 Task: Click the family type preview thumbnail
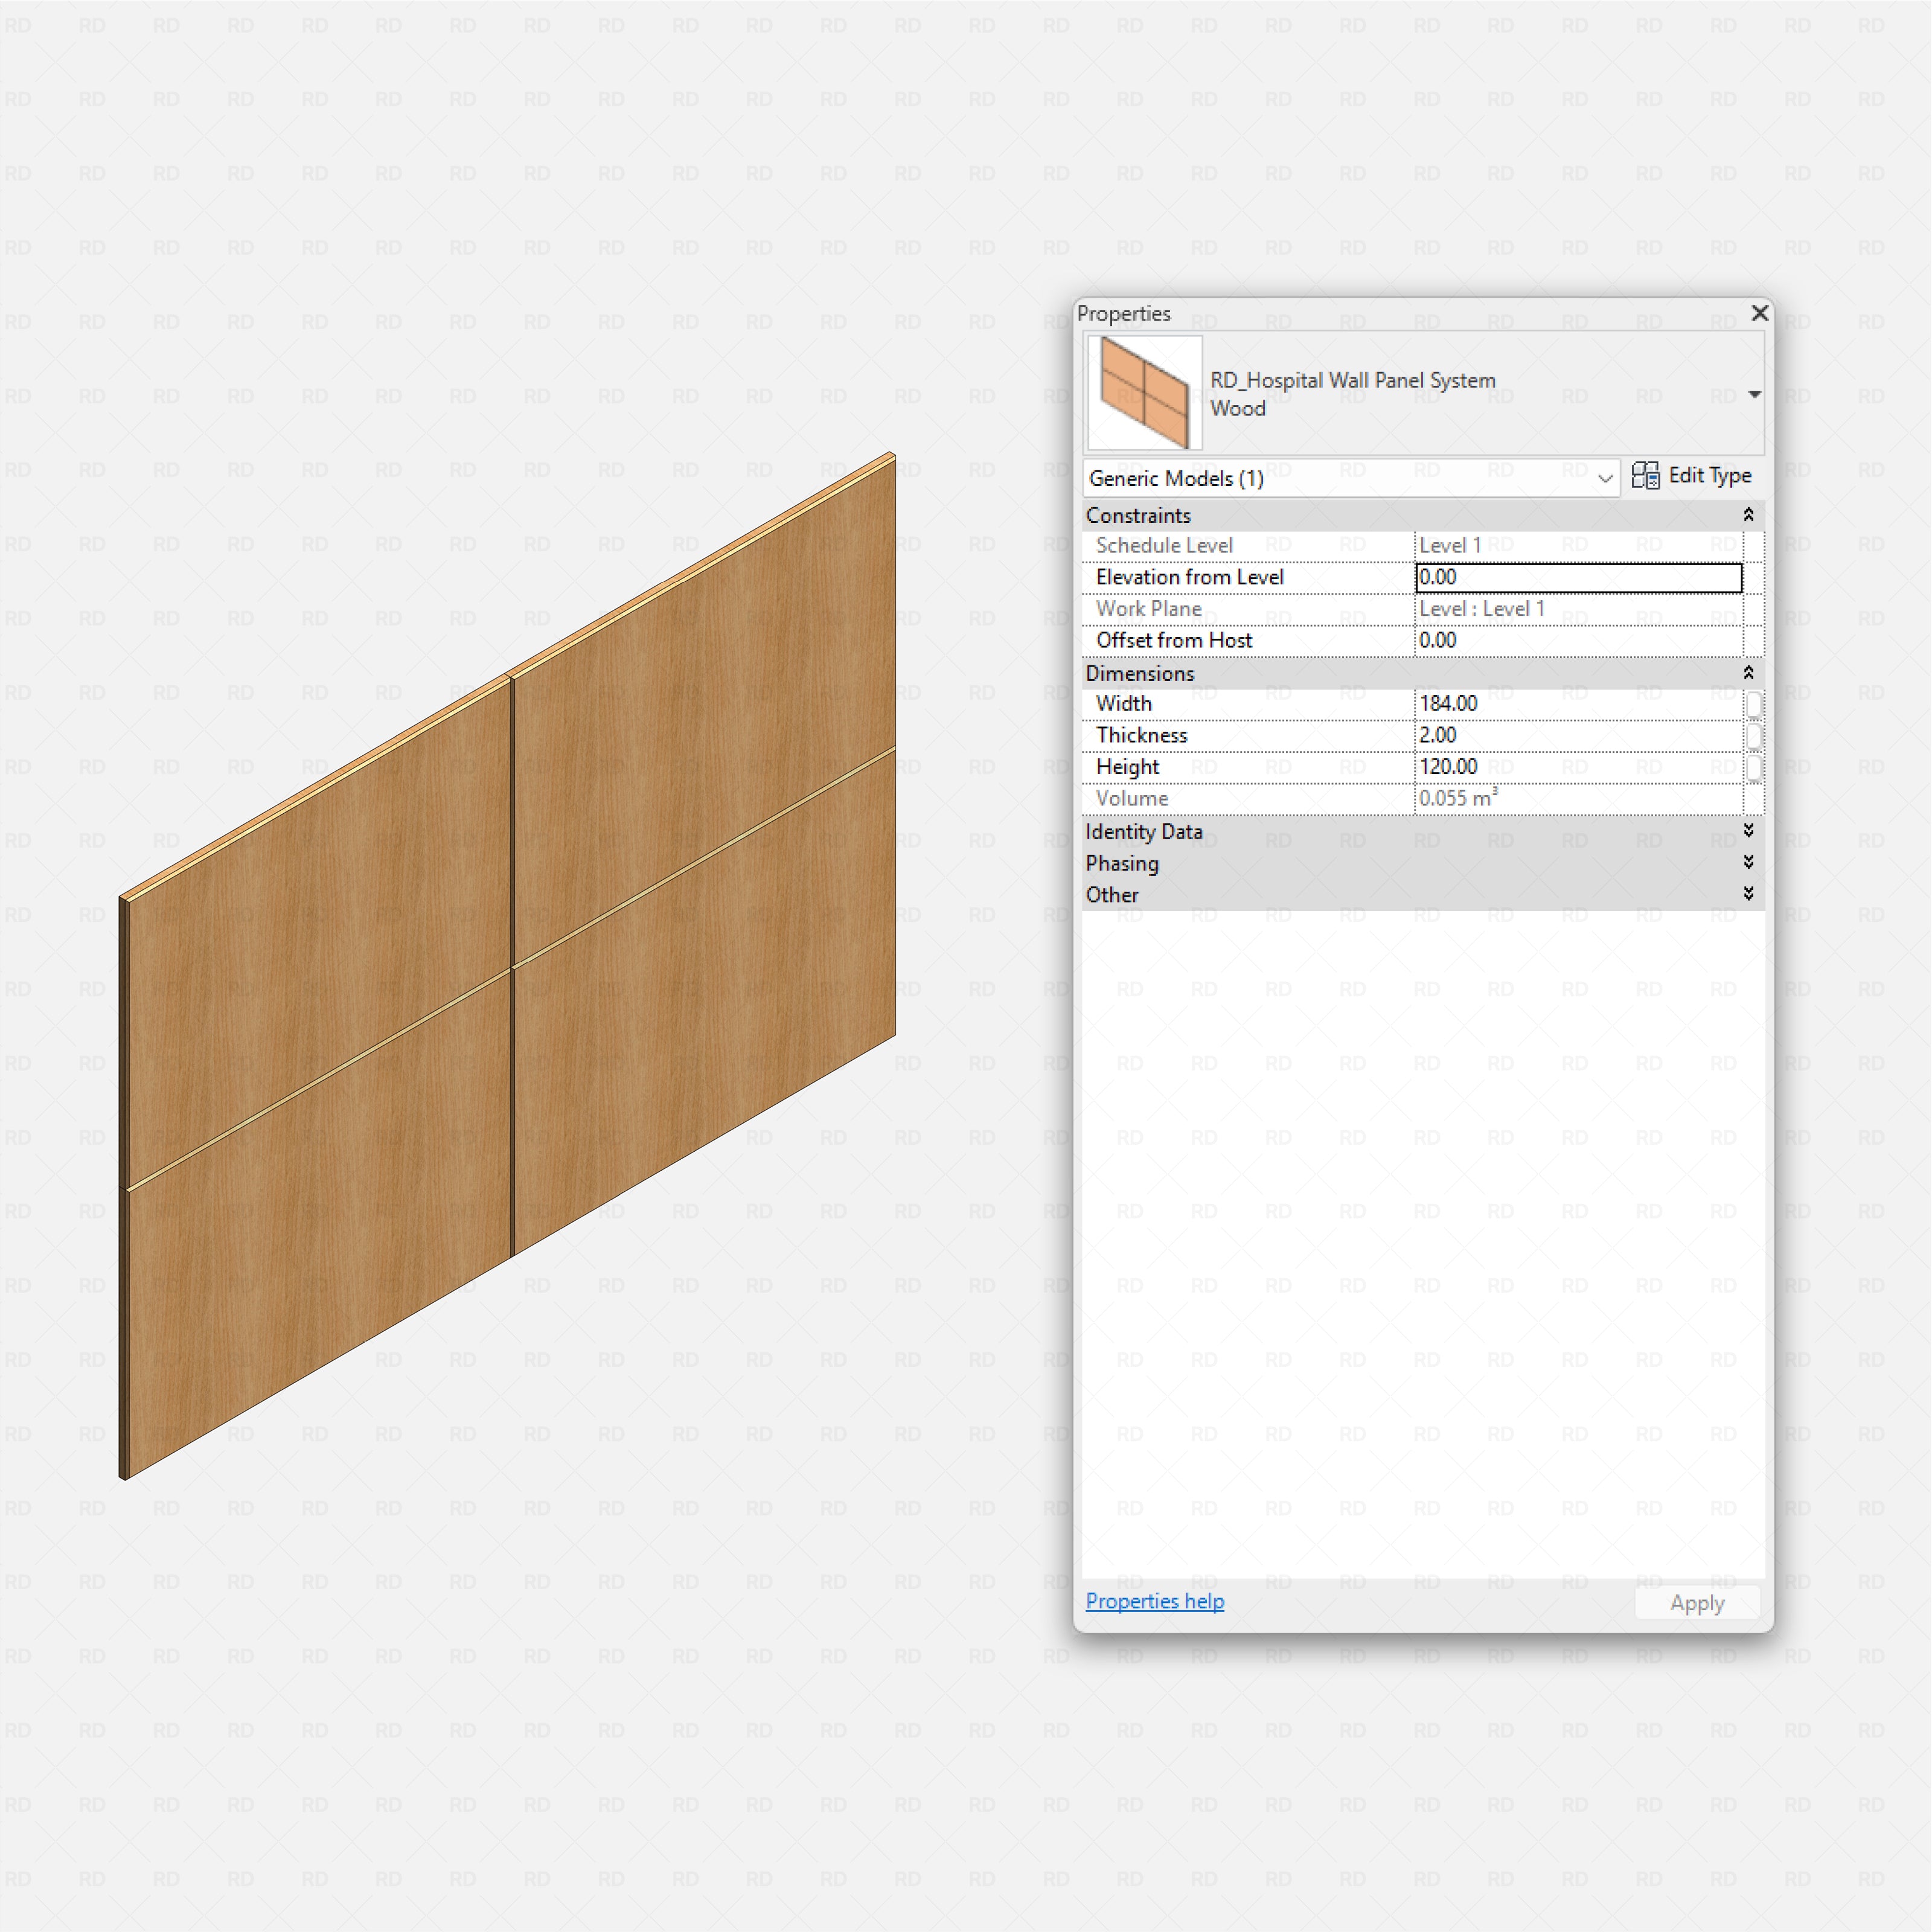[x=1143, y=392]
